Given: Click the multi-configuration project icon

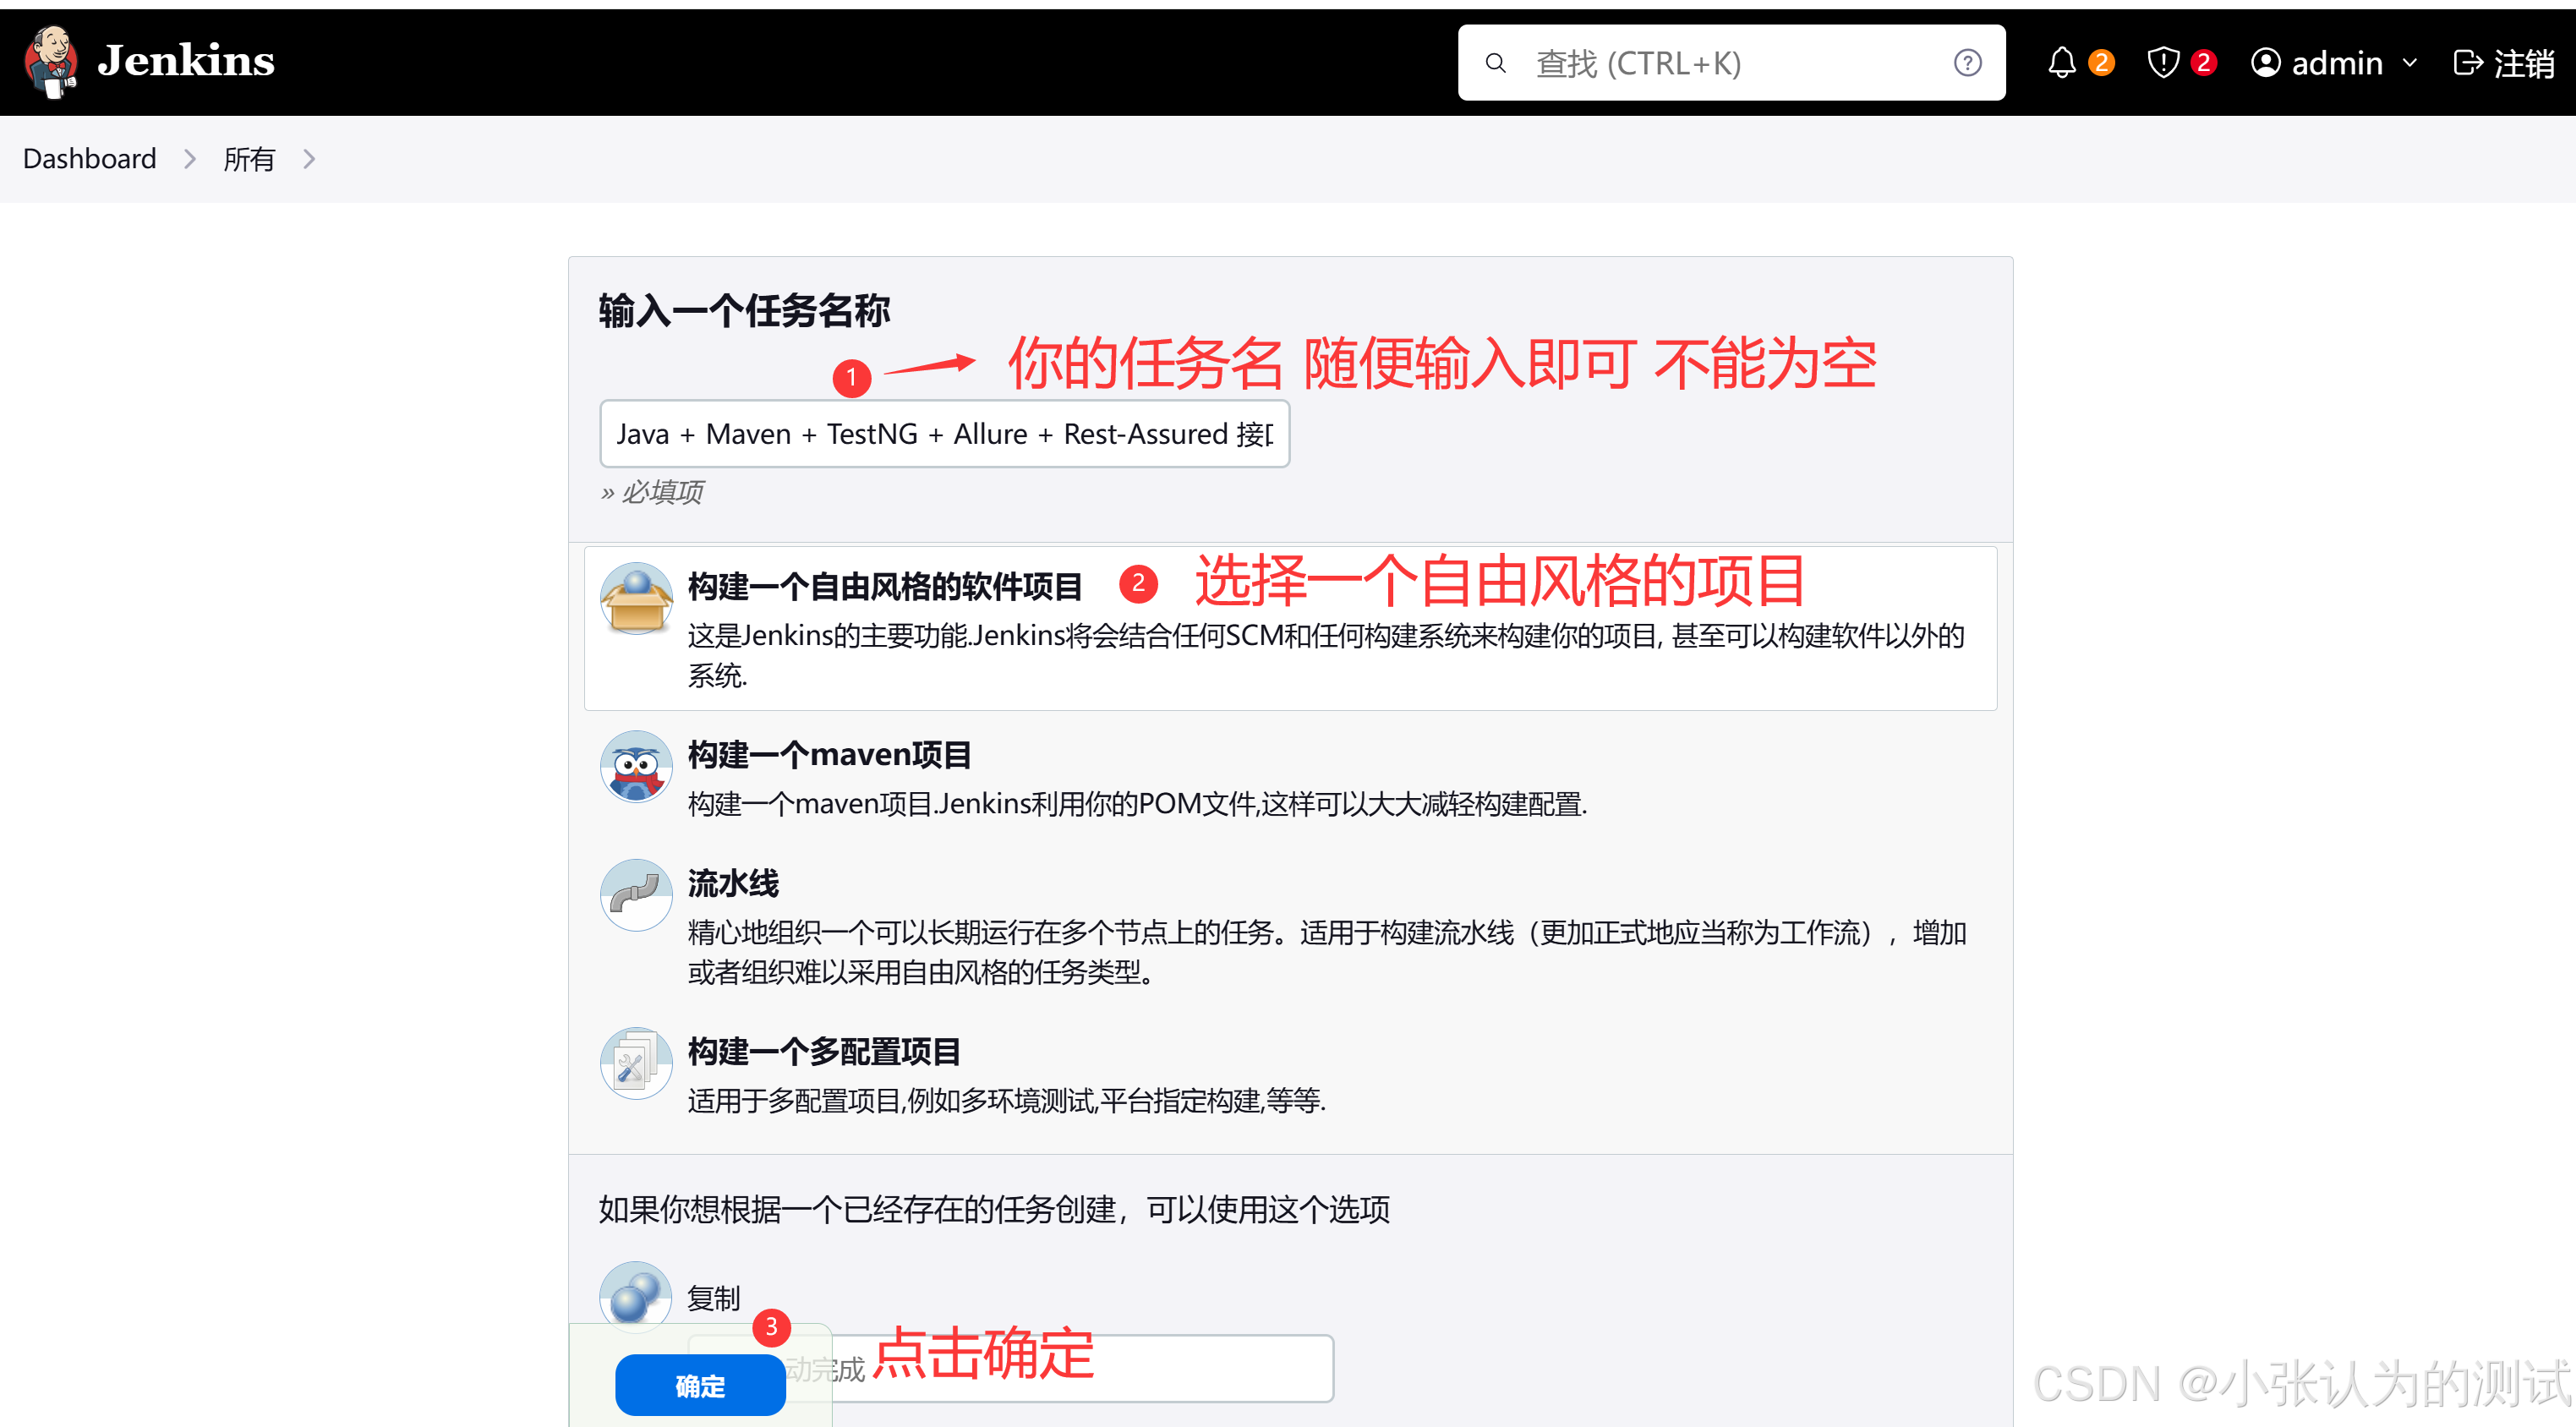Looking at the screenshot, I should point(636,1064).
